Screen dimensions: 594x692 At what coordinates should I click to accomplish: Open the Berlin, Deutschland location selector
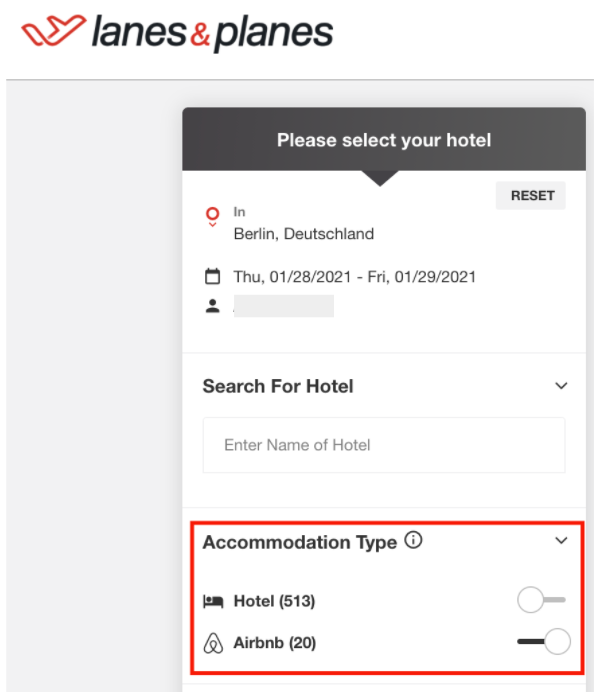point(304,233)
